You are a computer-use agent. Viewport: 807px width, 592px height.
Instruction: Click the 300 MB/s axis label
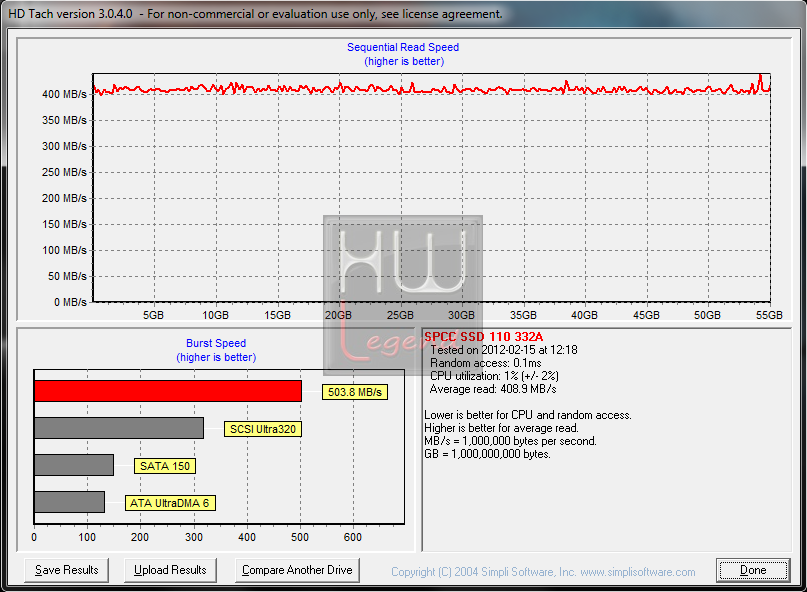pos(64,146)
